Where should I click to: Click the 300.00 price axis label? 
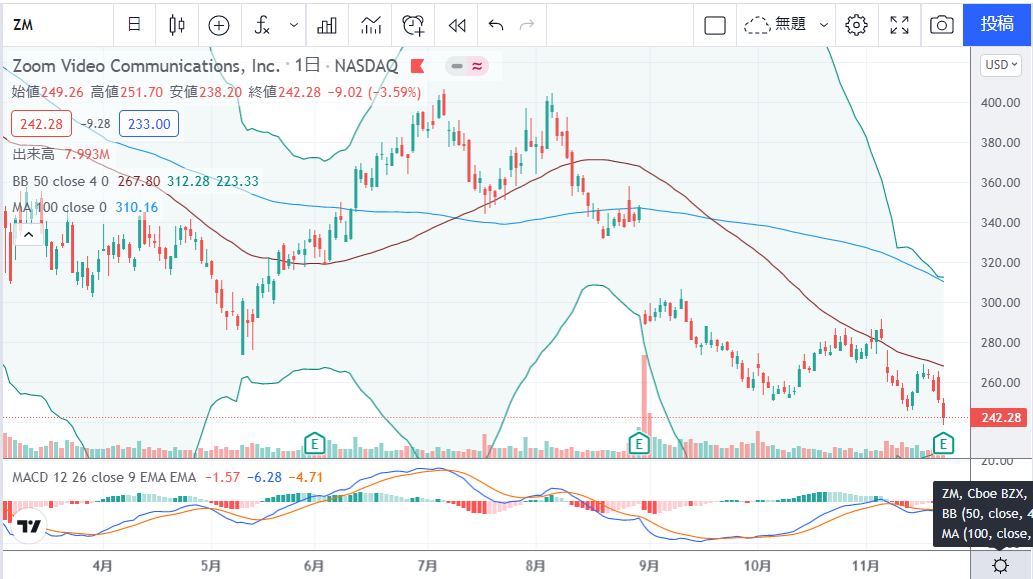[x=1000, y=303]
